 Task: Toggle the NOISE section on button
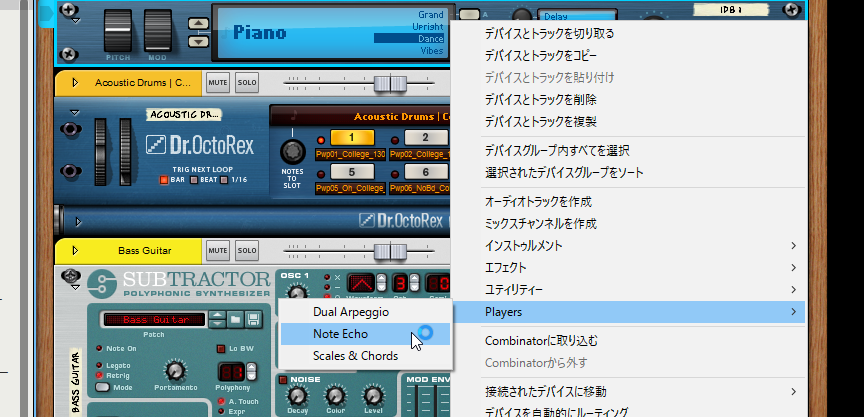[283, 380]
